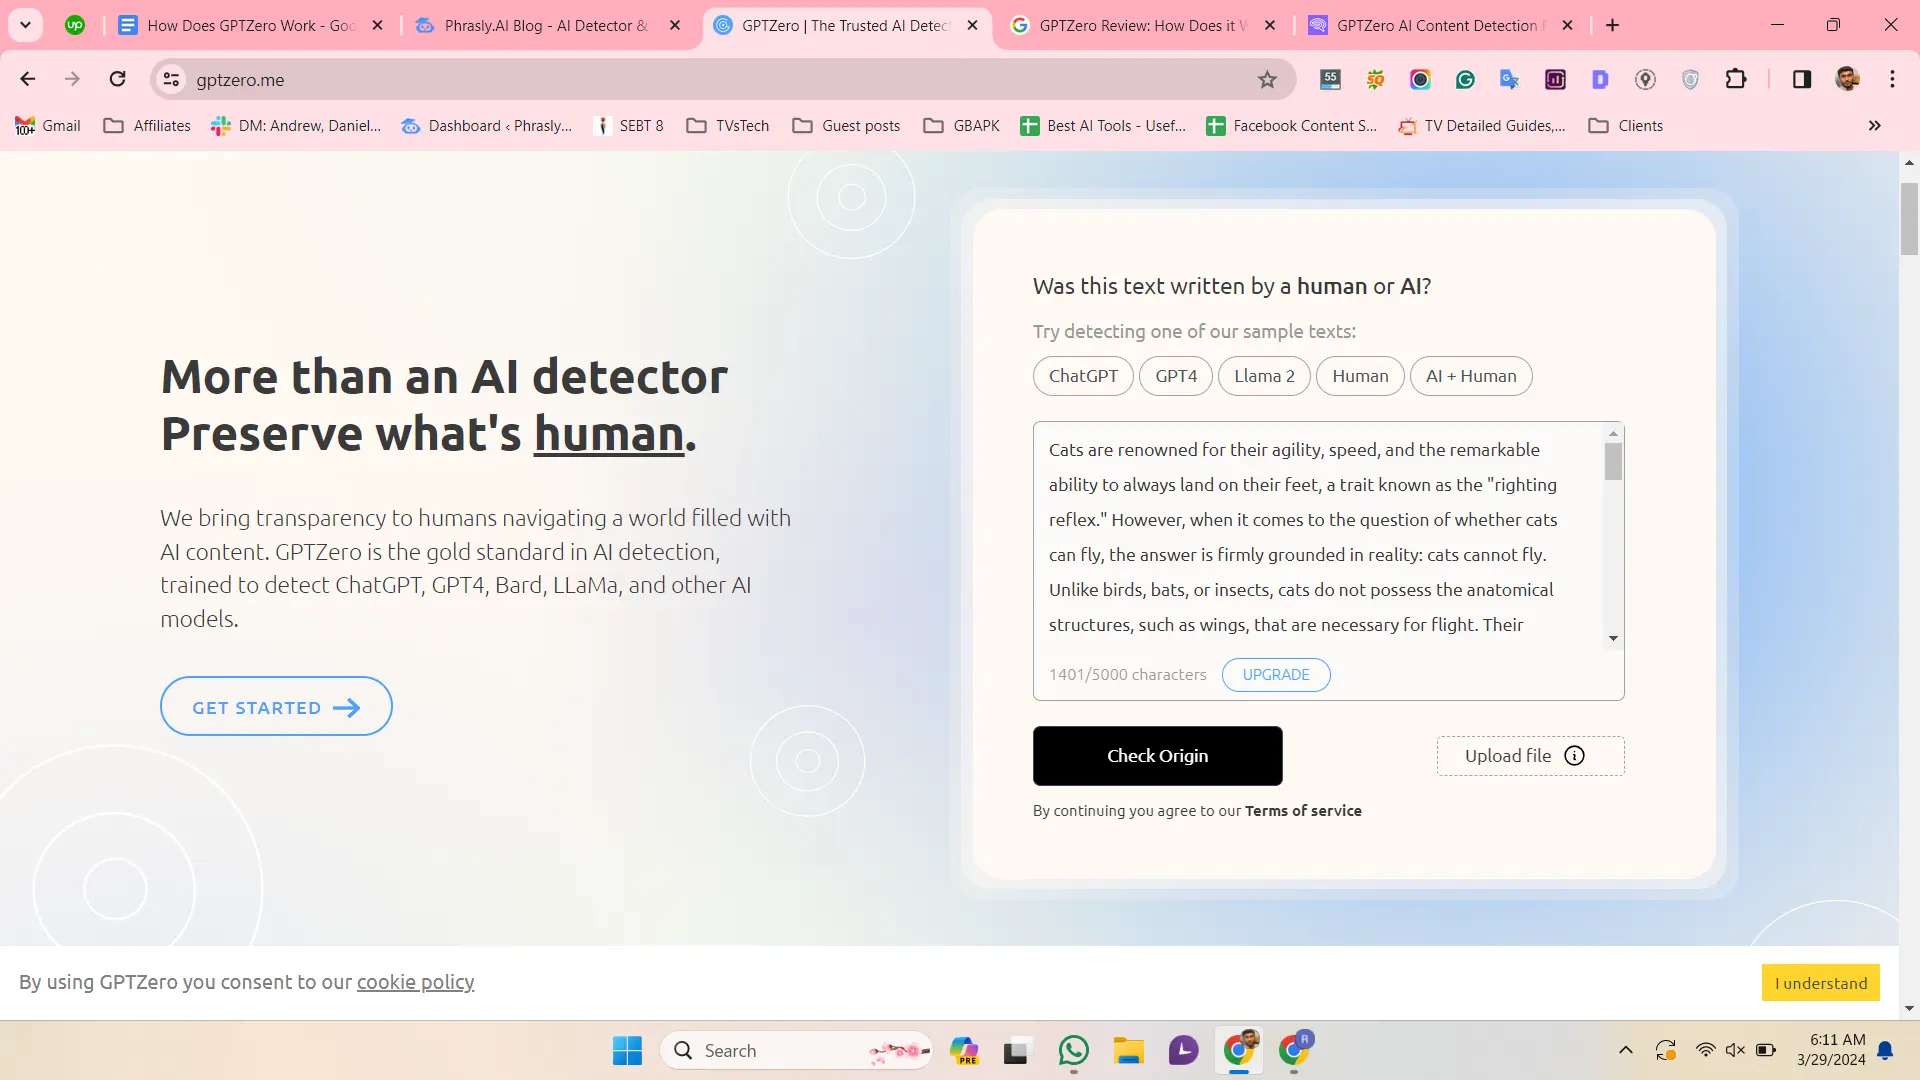The height and width of the screenshot is (1080, 1920).
Task: Click the Check Origin button
Action: coord(1158,756)
